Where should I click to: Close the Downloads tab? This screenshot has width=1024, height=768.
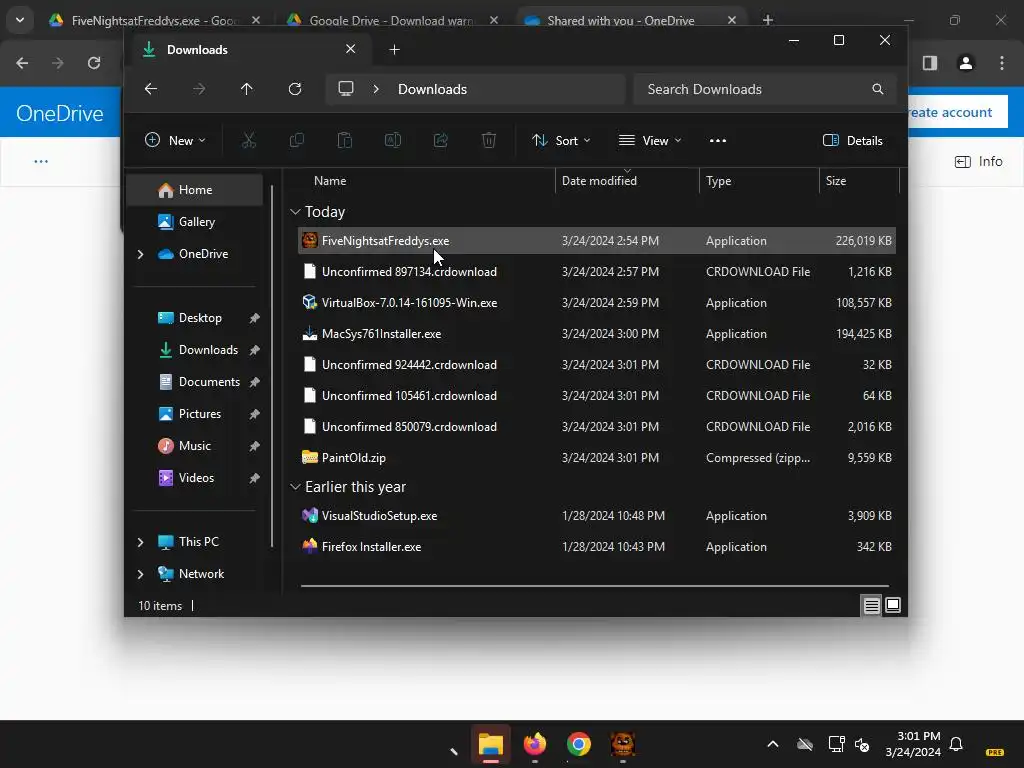point(351,49)
